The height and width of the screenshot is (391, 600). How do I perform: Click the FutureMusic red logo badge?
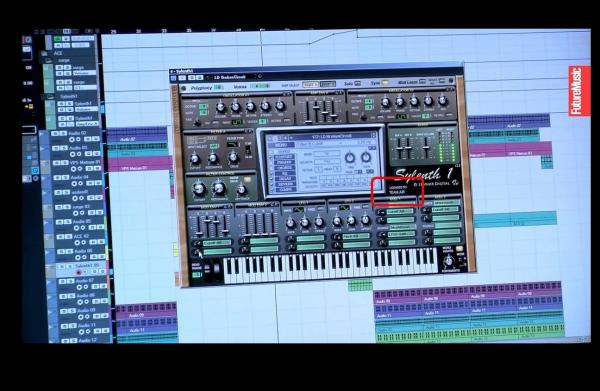coord(579,91)
